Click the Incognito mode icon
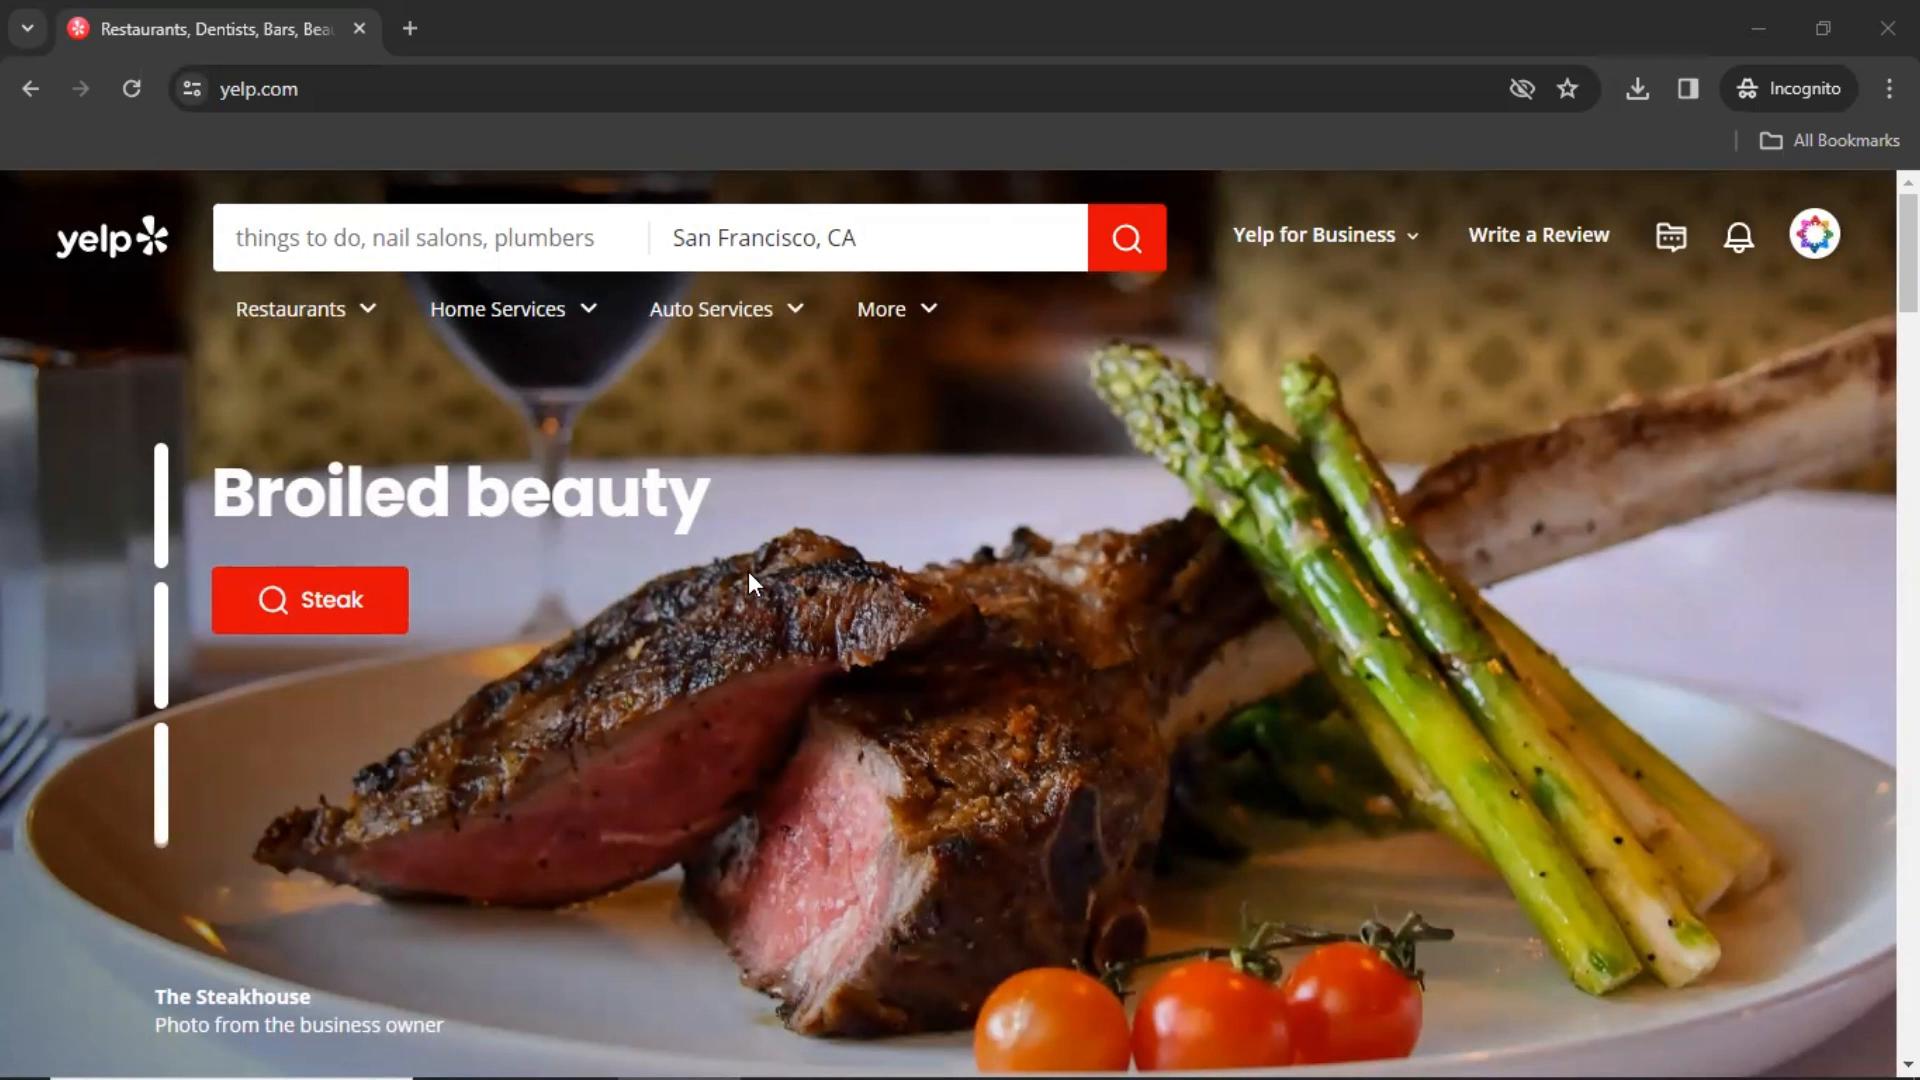The image size is (1920, 1080). pos(1749,87)
